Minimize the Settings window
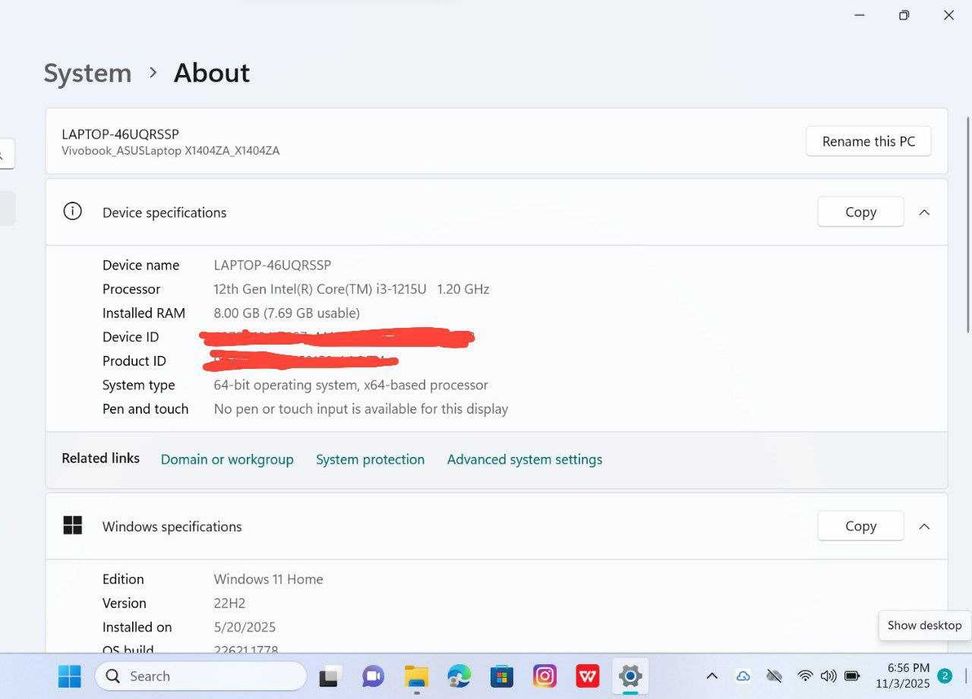The image size is (972, 699). (859, 15)
